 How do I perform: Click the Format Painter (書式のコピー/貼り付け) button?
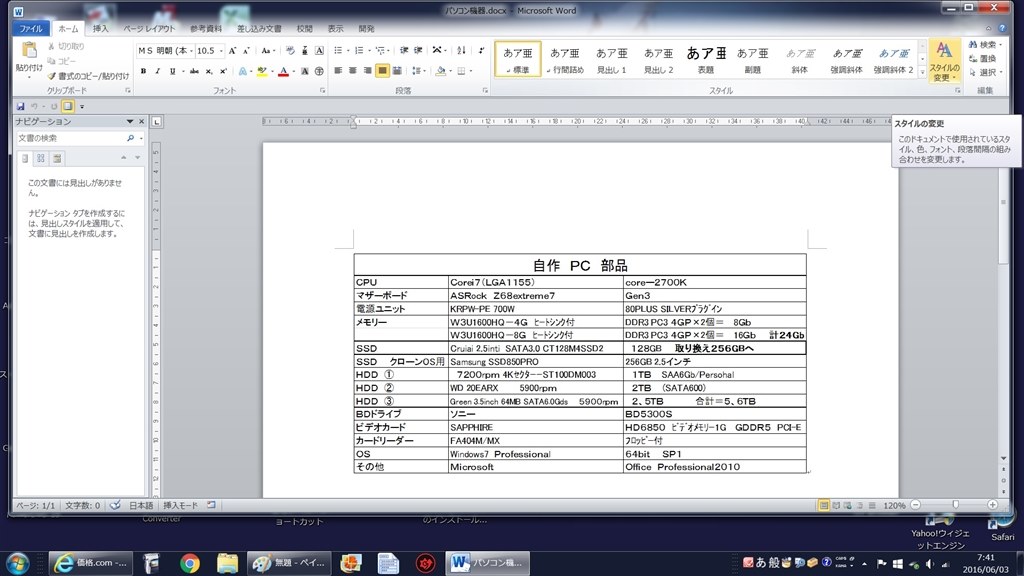[x=88, y=76]
